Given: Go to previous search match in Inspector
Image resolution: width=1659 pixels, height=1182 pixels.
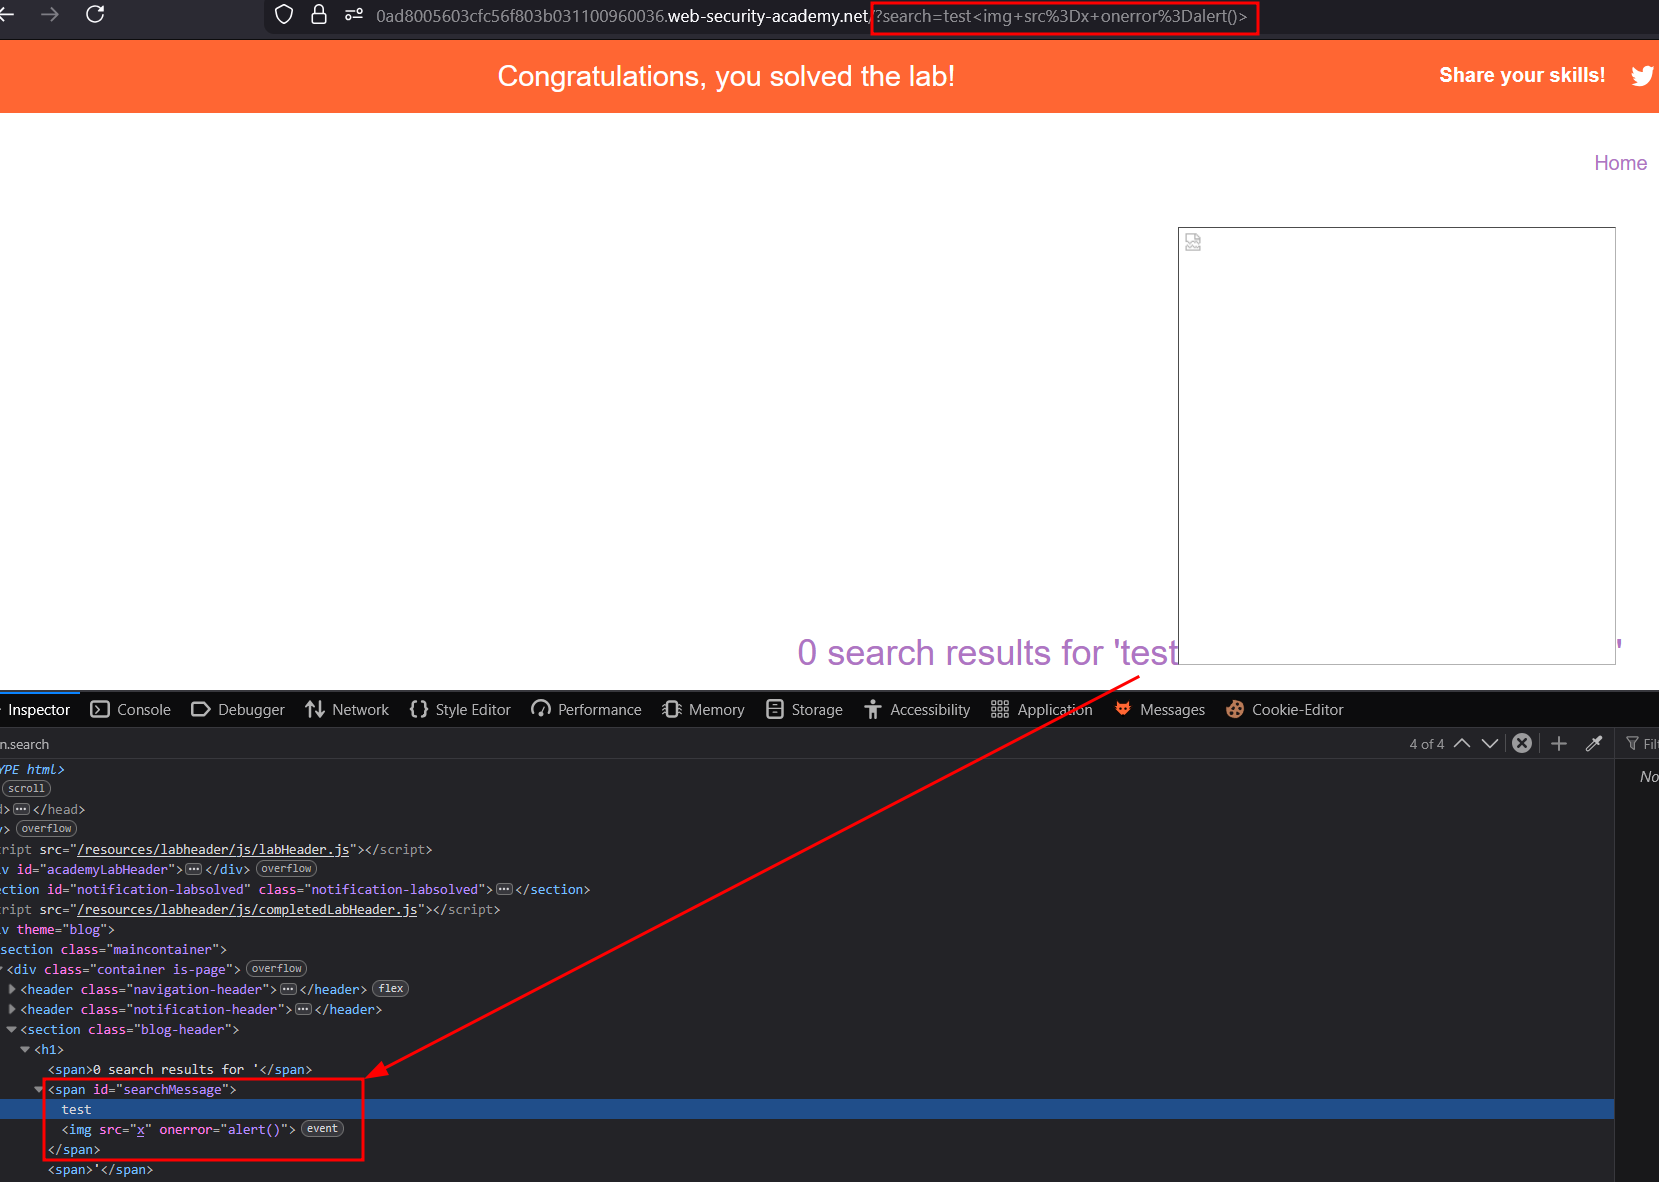Looking at the screenshot, I should [1462, 743].
